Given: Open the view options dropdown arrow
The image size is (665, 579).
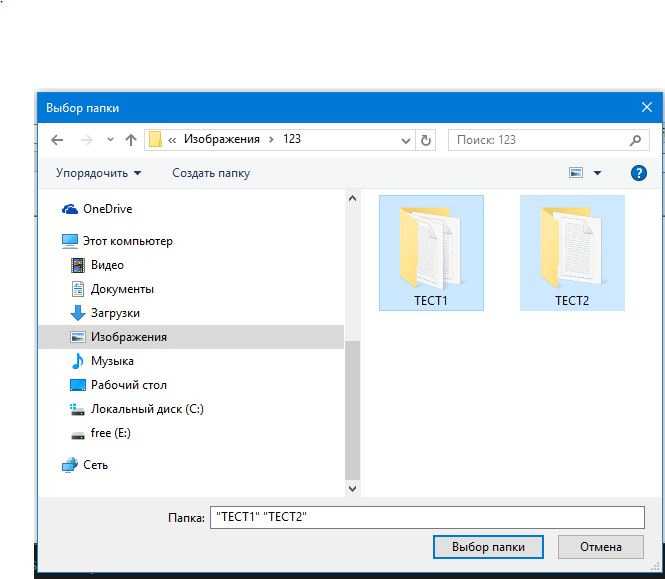Looking at the screenshot, I should tap(597, 173).
